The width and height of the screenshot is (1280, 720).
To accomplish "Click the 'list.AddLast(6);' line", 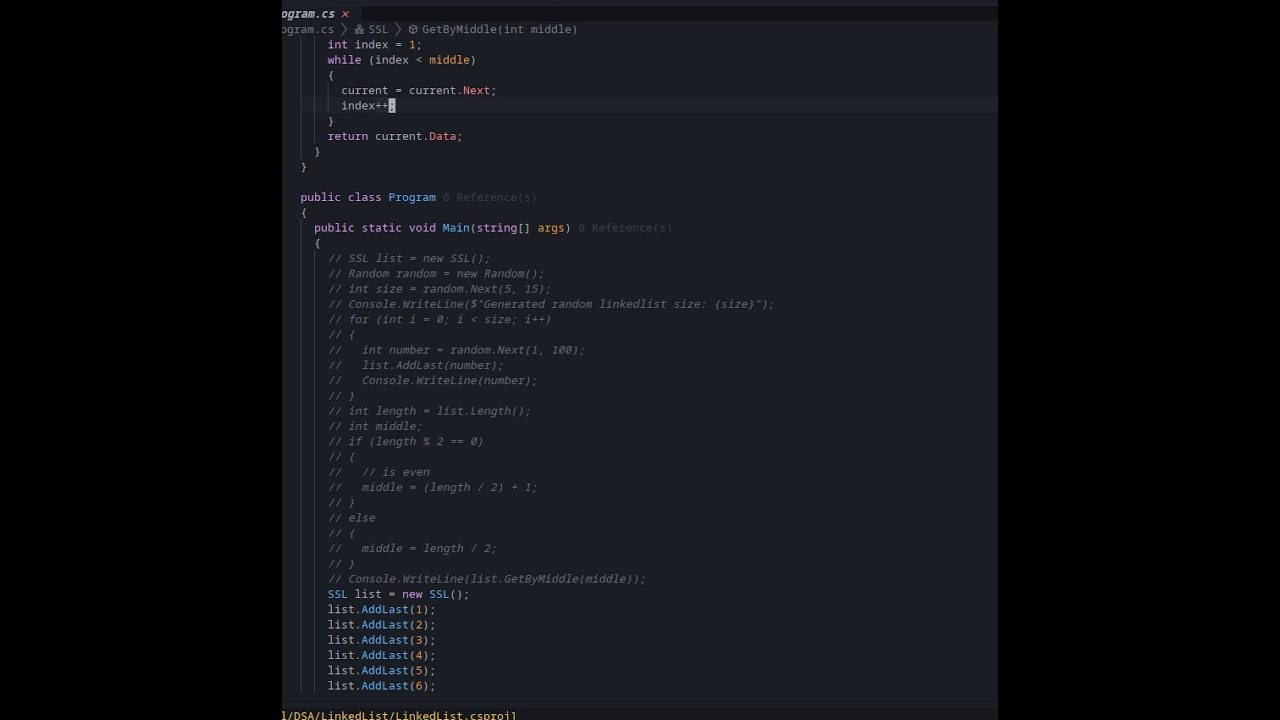I will pyautogui.click(x=381, y=686).
